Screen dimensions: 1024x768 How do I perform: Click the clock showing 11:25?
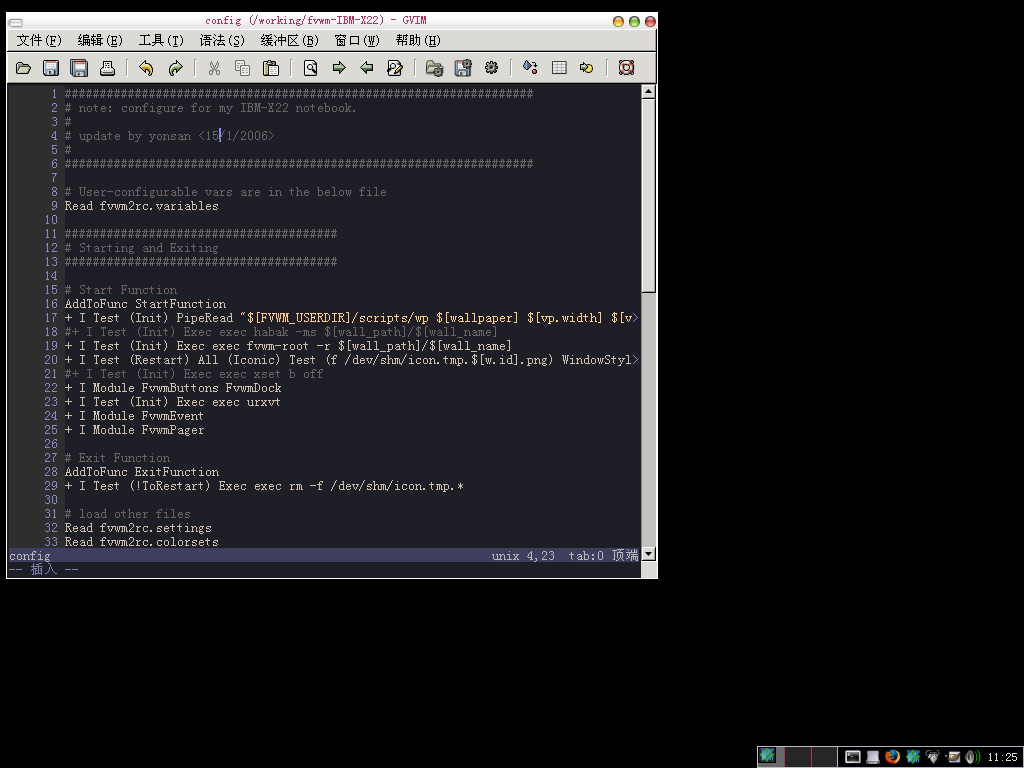[x=1002, y=758]
